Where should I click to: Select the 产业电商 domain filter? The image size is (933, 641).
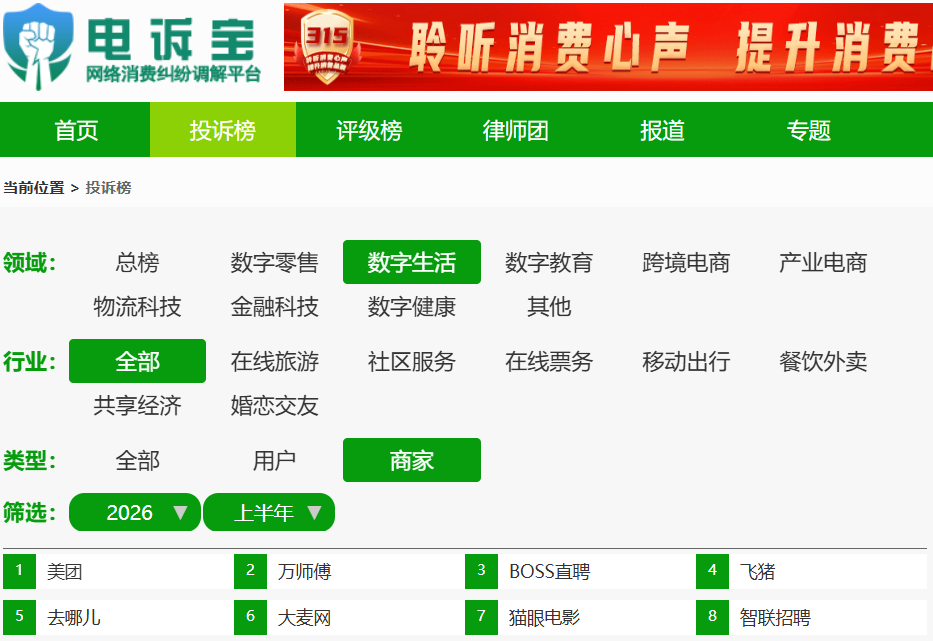pyautogui.click(x=823, y=262)
